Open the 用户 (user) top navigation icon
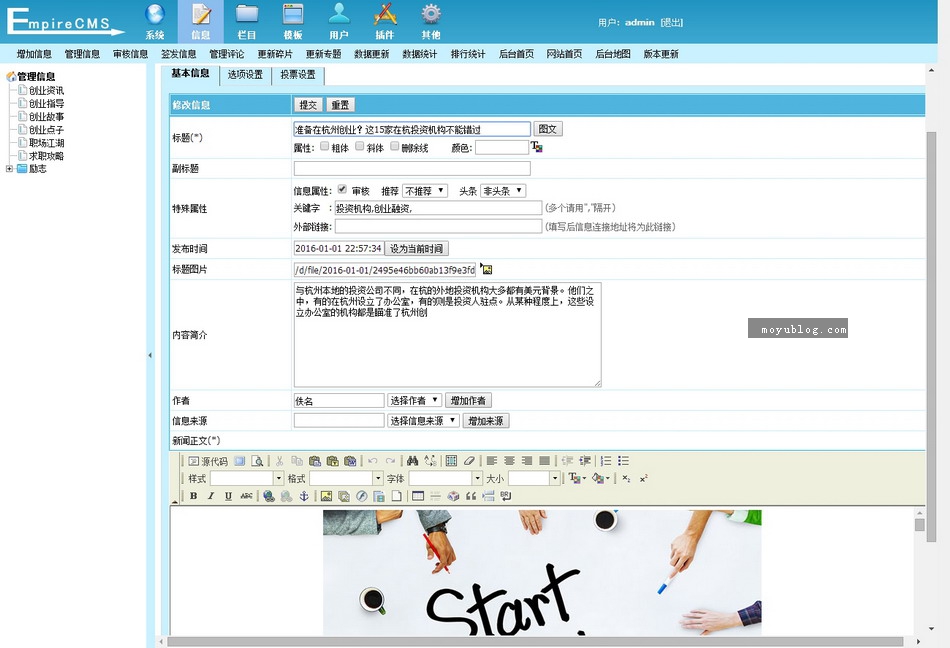The height and width of the screenshot is (648, 950). click(x=339, y=20)
